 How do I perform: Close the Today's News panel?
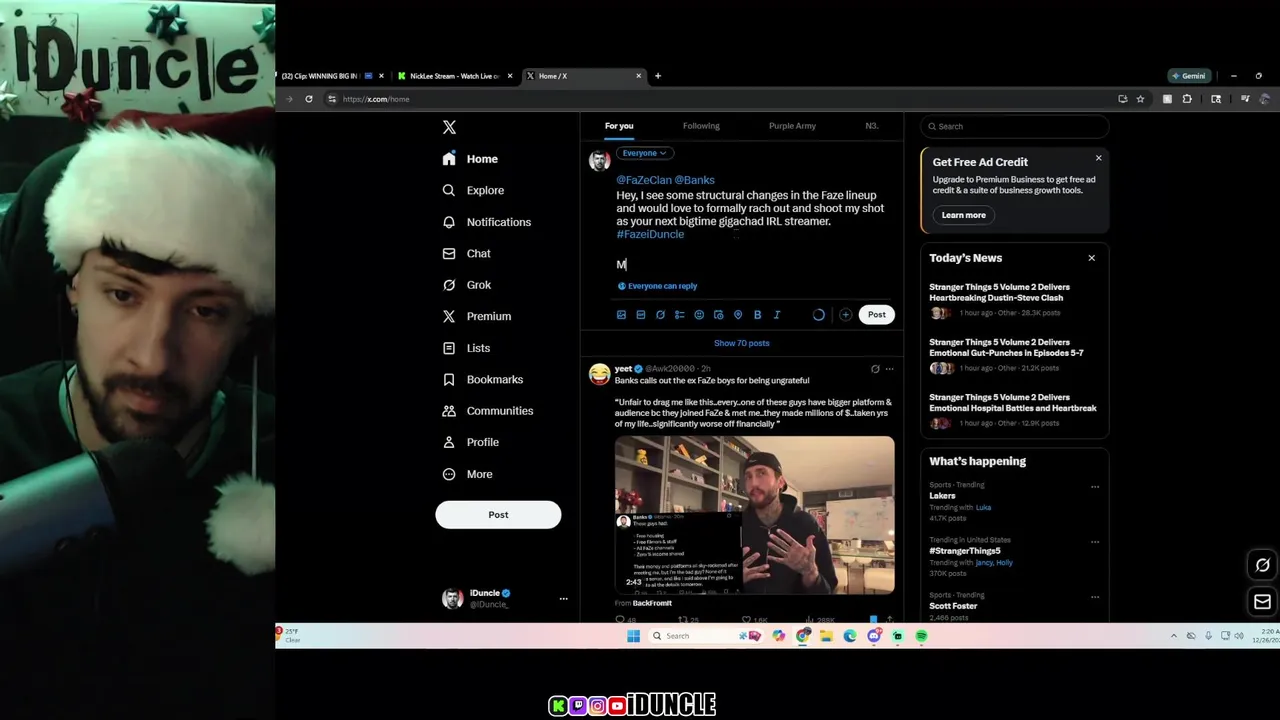coord(1091,258)
